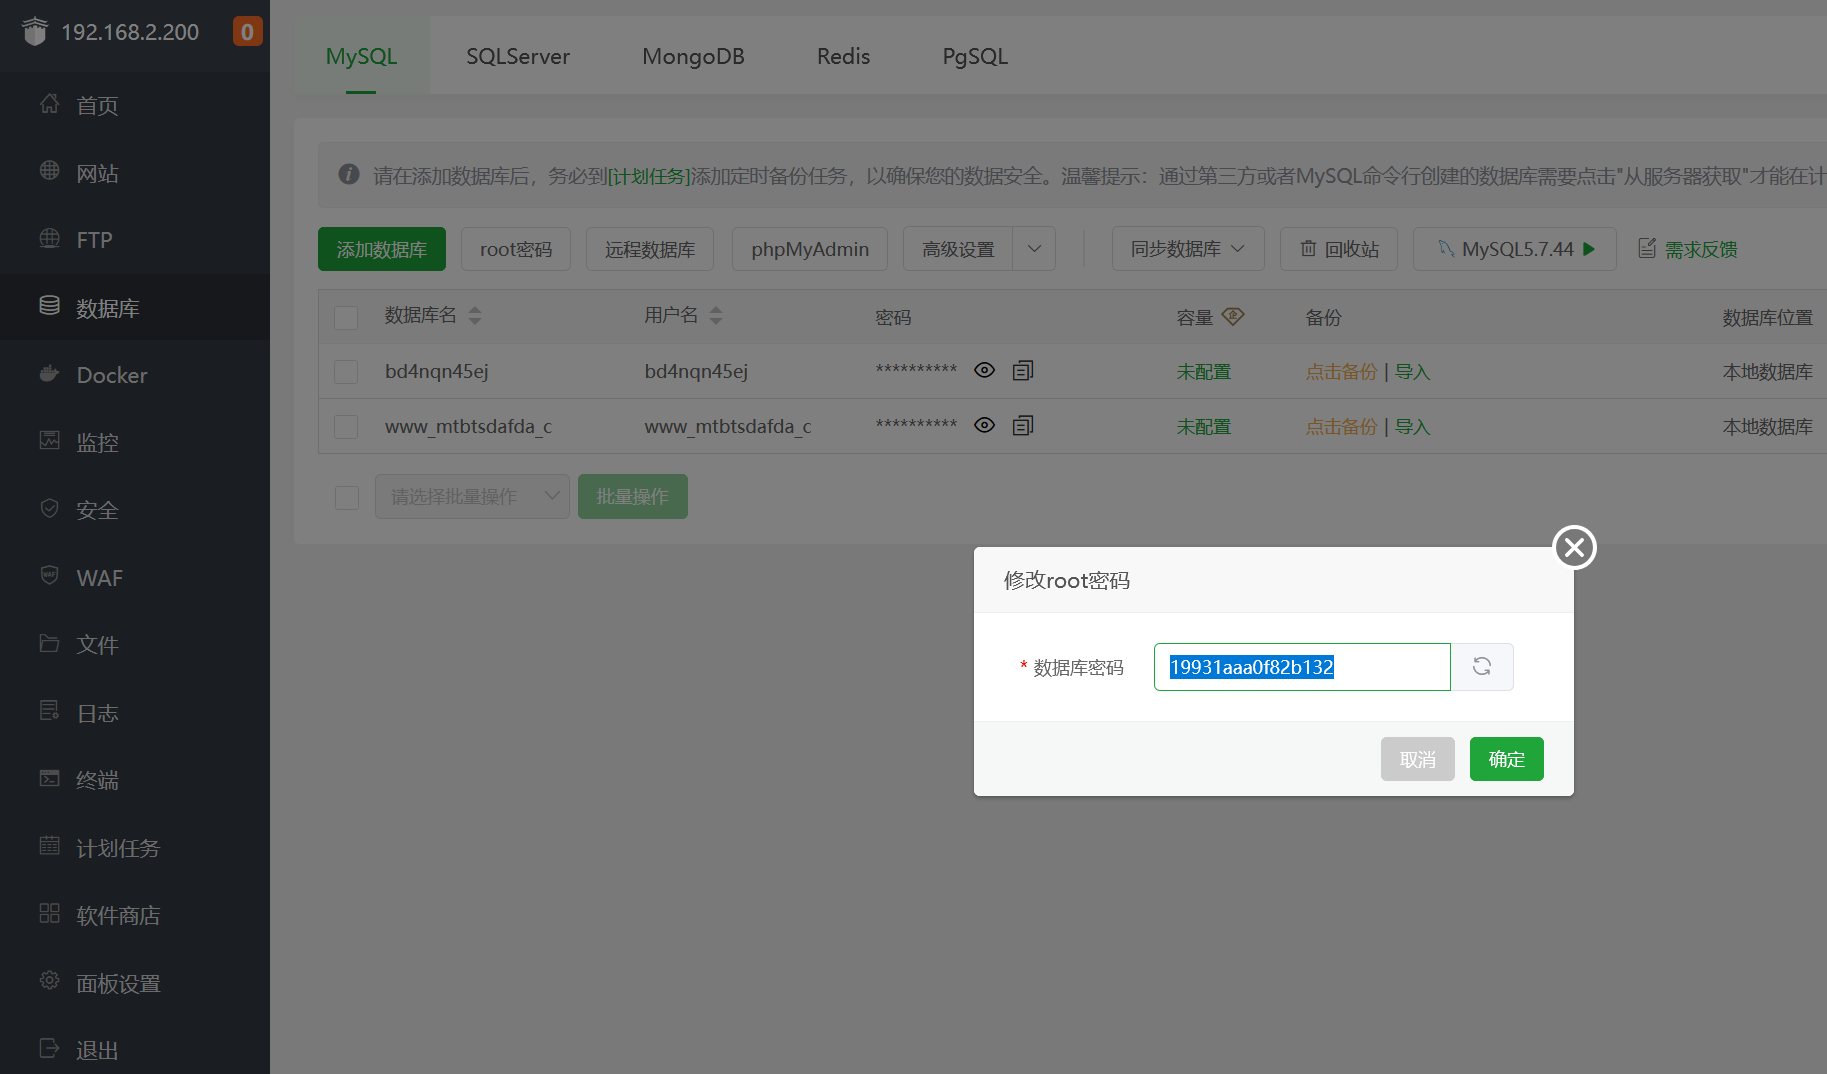The height and width of the screenshot is (1074, 1827).
Task: Click 点击备份 for bd4nqn45ej
Action: coord(1342,372)
